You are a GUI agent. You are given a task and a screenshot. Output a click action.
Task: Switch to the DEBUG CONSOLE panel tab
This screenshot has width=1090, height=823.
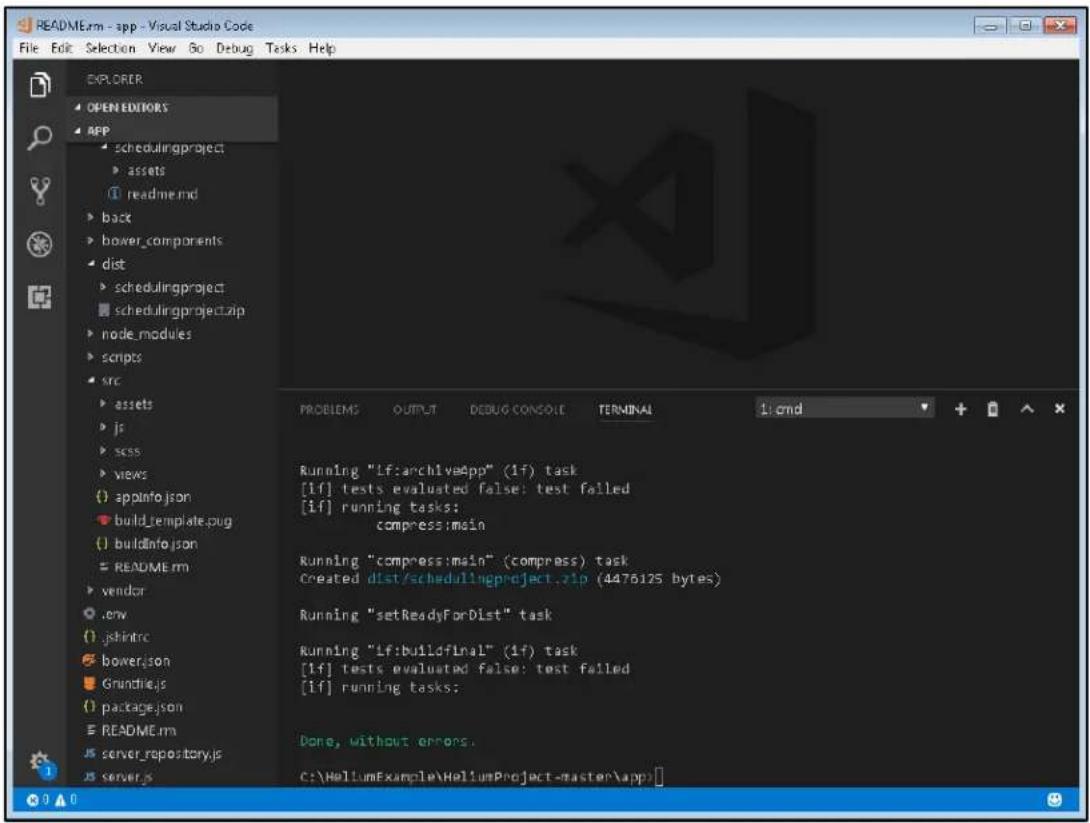517,409
